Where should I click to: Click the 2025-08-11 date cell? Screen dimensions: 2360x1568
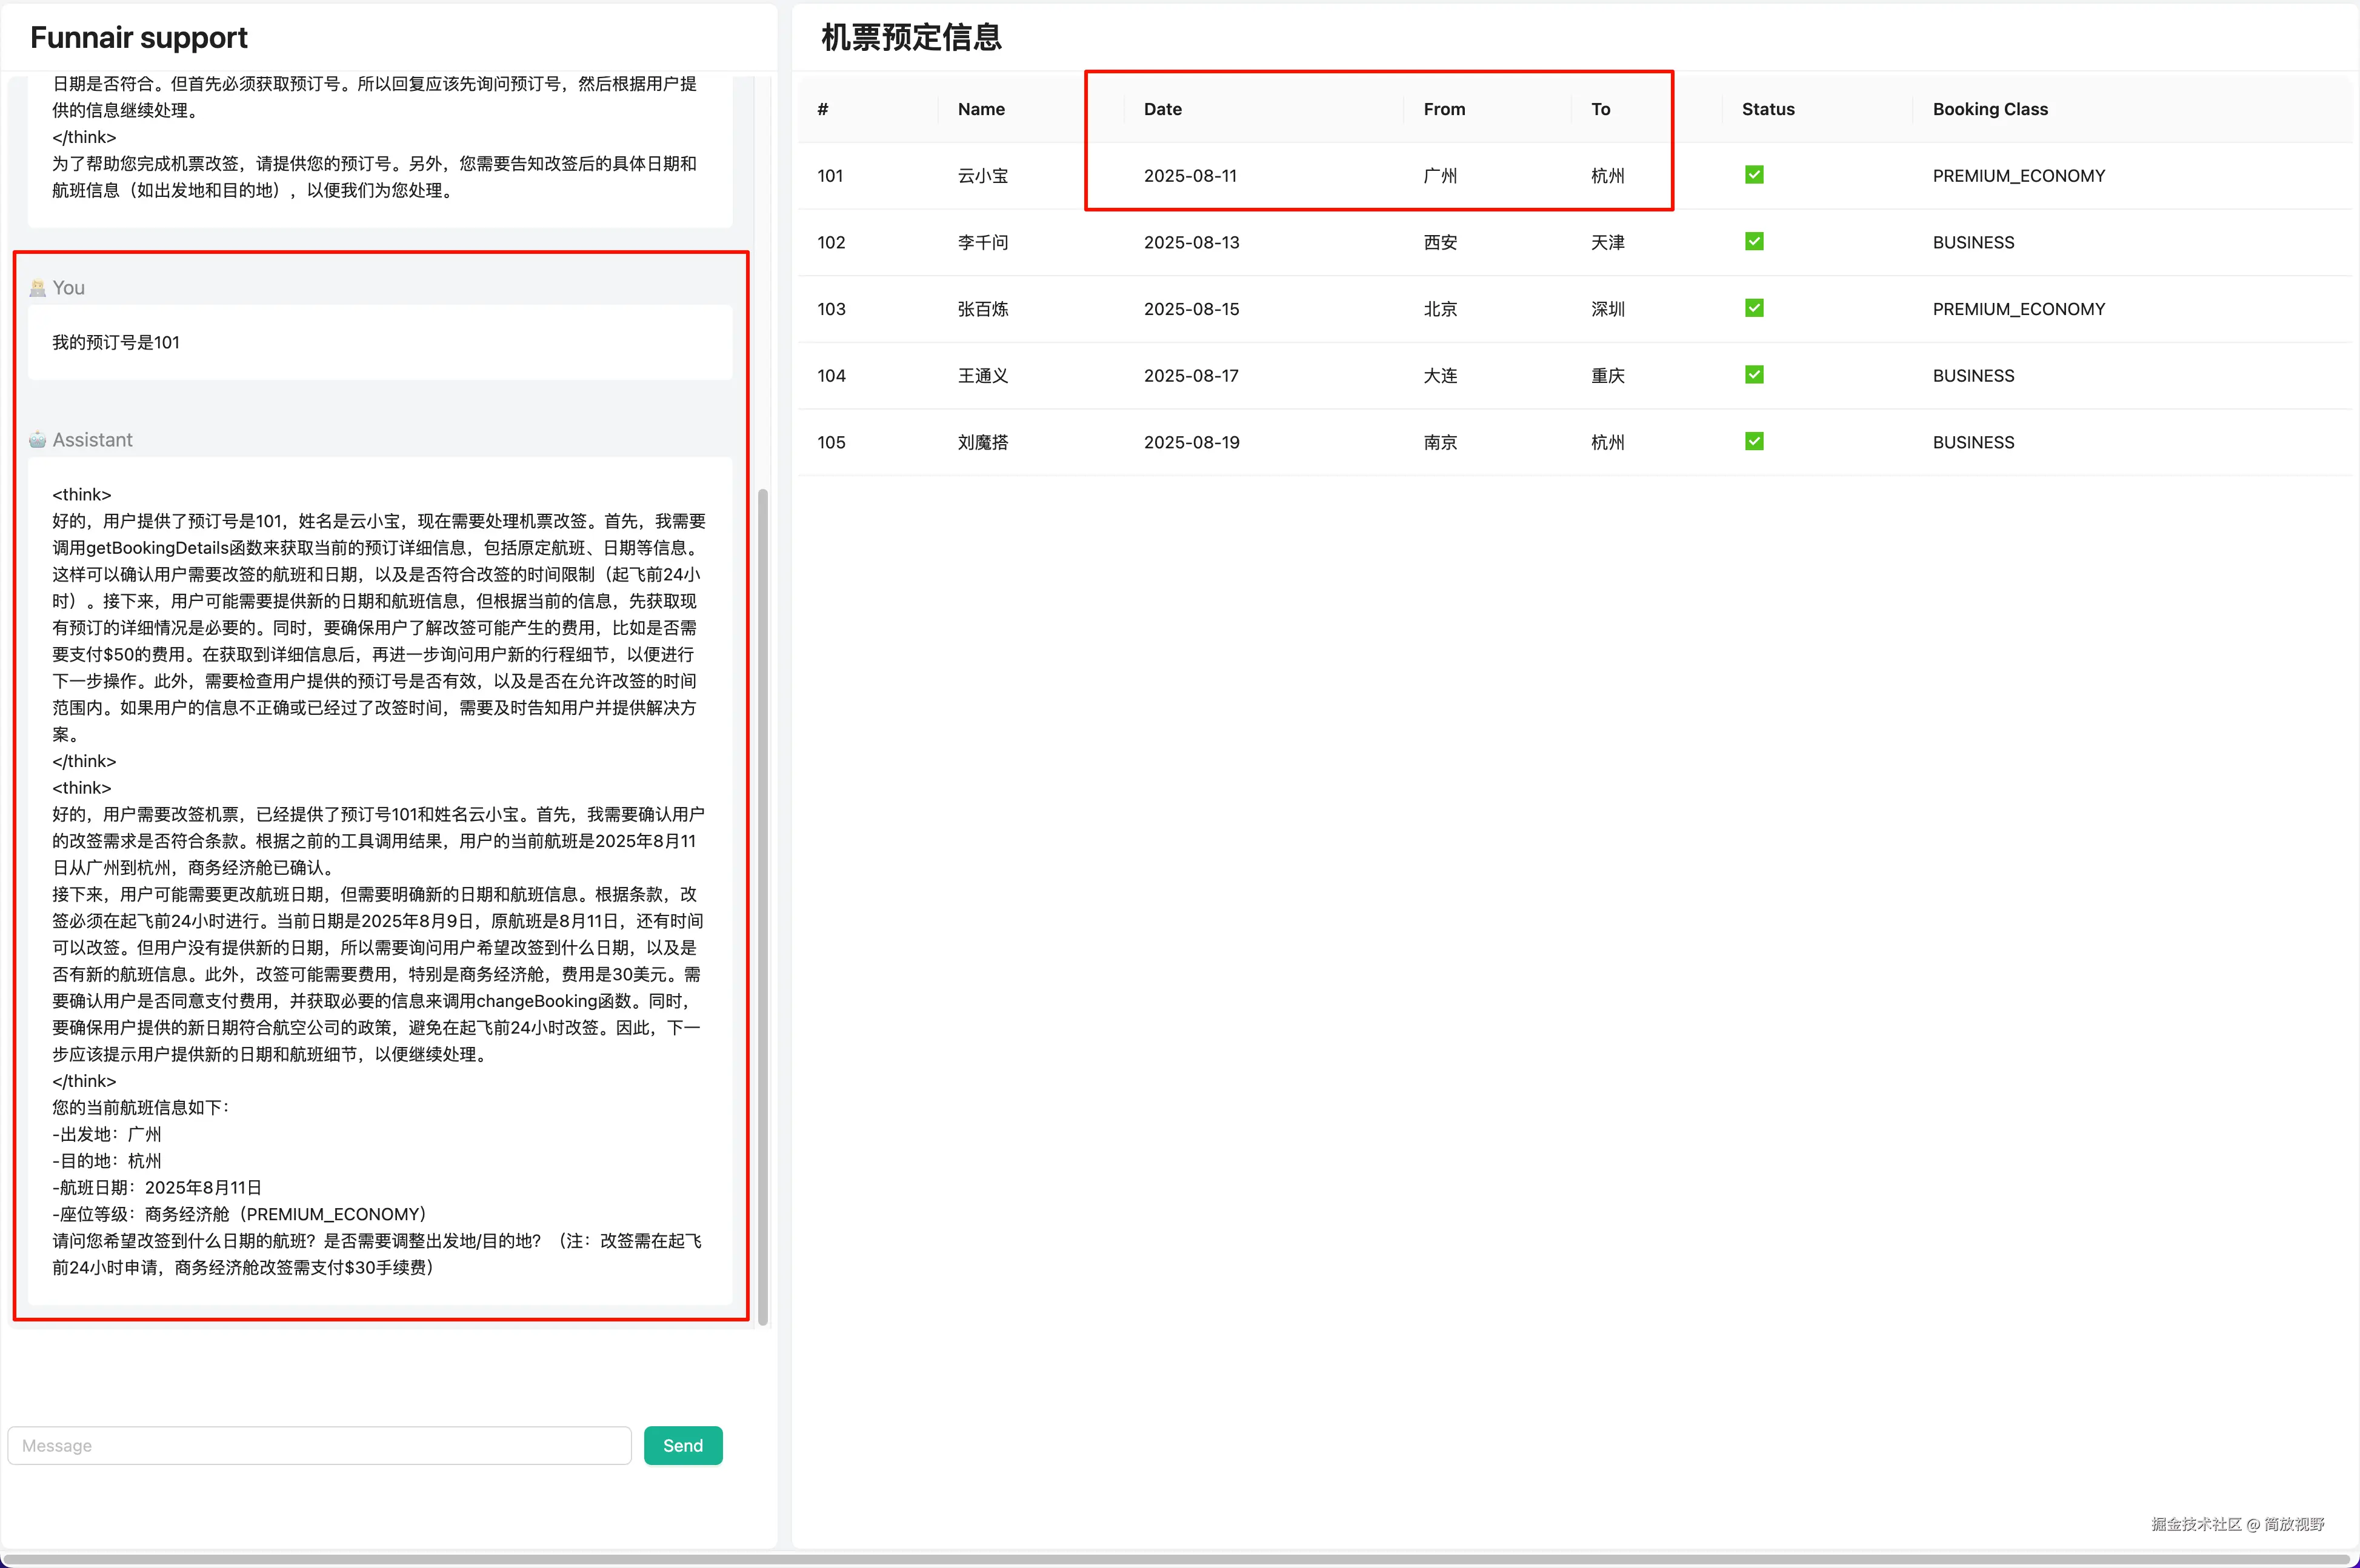[1190, 176]
